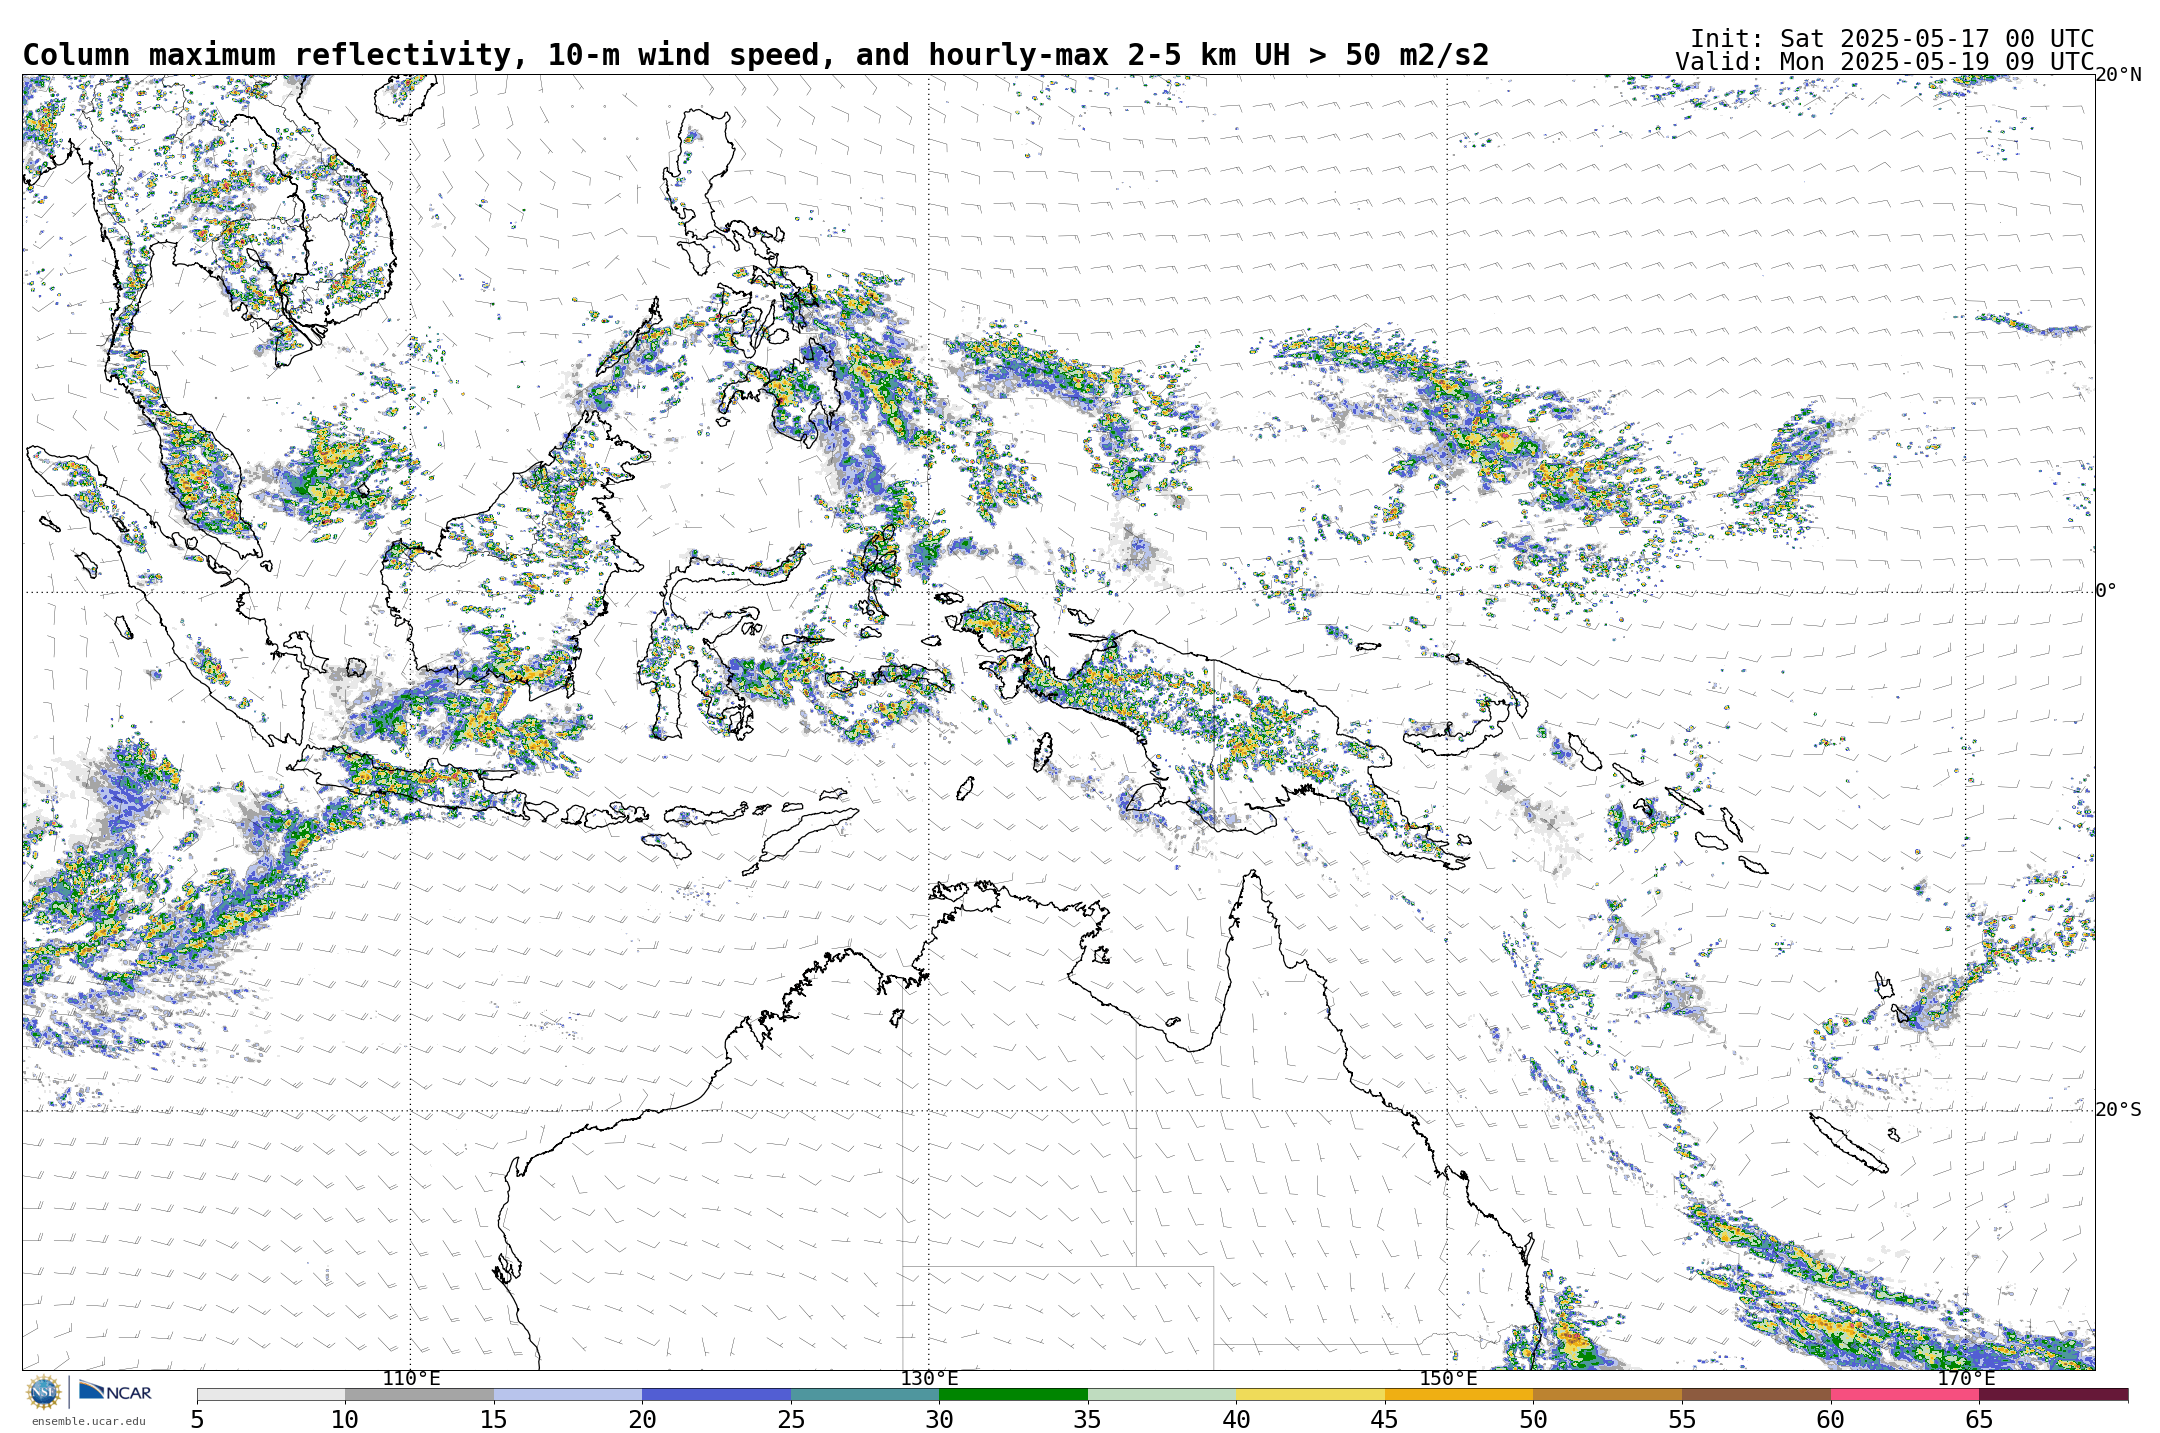Click the 25–30 dBZ teal swatch
Image resolution: width=2160 pixels, height=1433 pixels.
click(x=865, y=1394)
